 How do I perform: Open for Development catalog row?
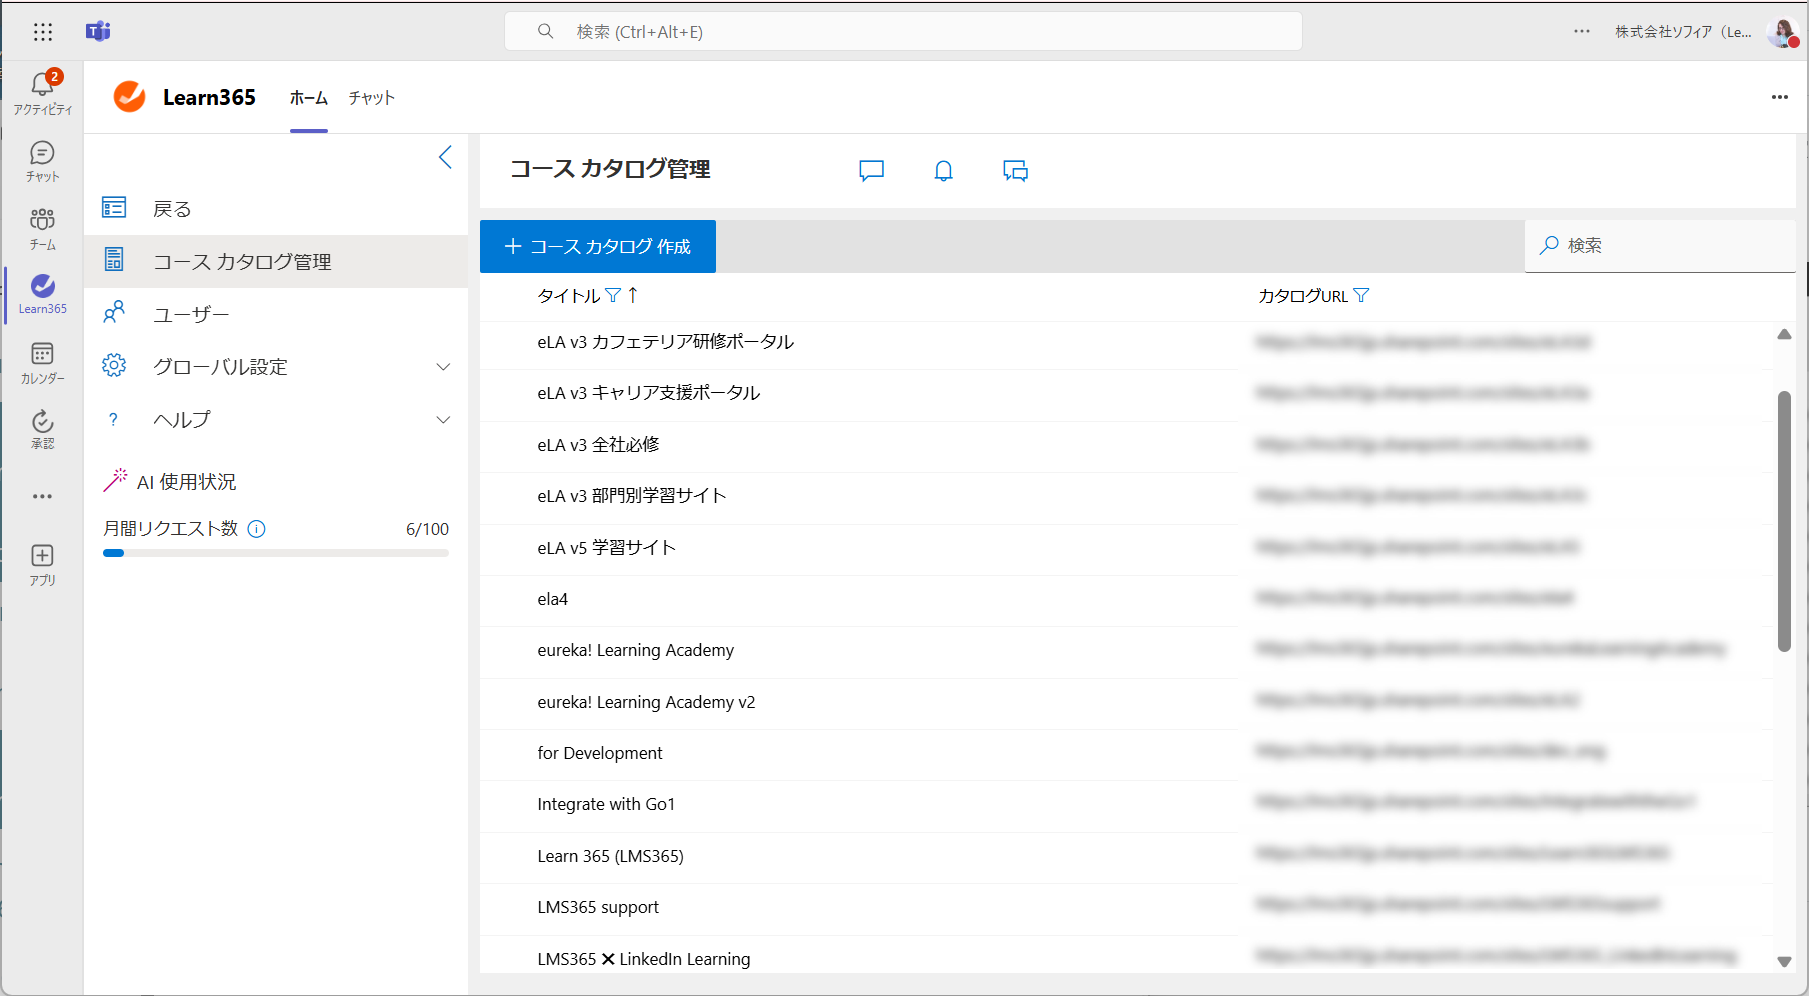tap(600, 753)
